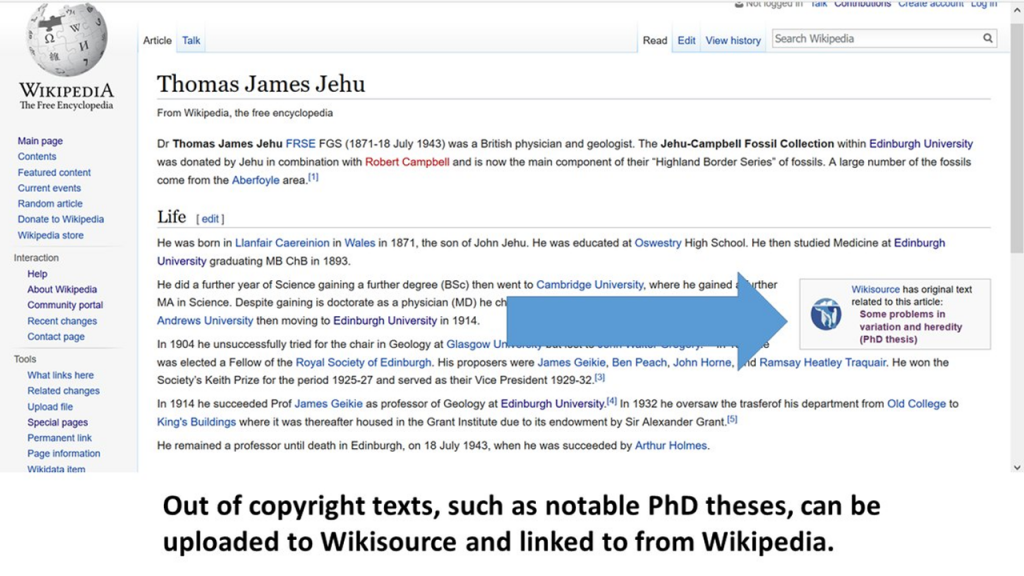The image size is (1024, 576).
Task: Open the Aberfoyle link
Action: [x=255, y=180]
